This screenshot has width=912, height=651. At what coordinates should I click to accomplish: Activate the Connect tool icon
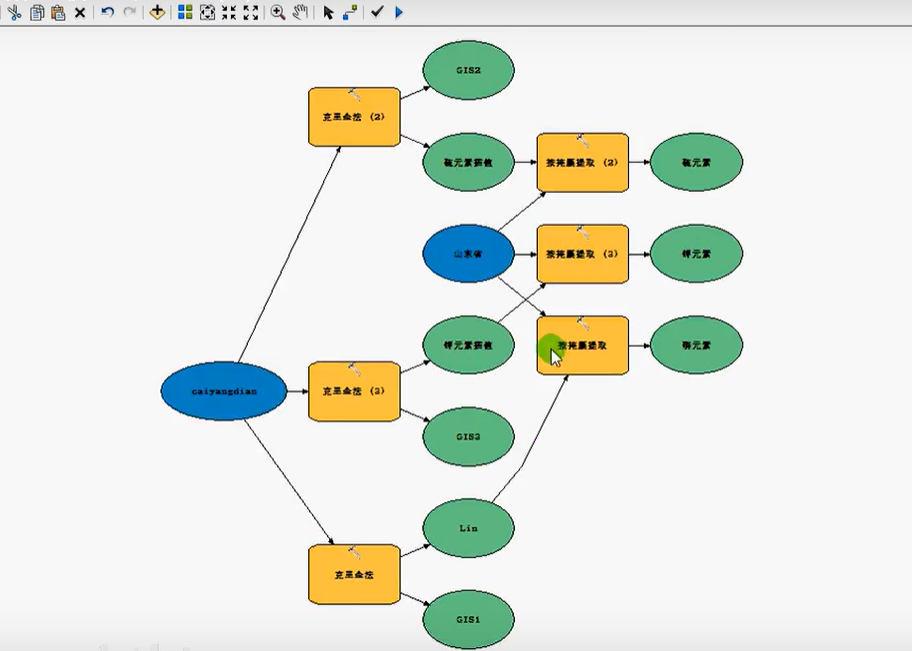coord(350,12)
